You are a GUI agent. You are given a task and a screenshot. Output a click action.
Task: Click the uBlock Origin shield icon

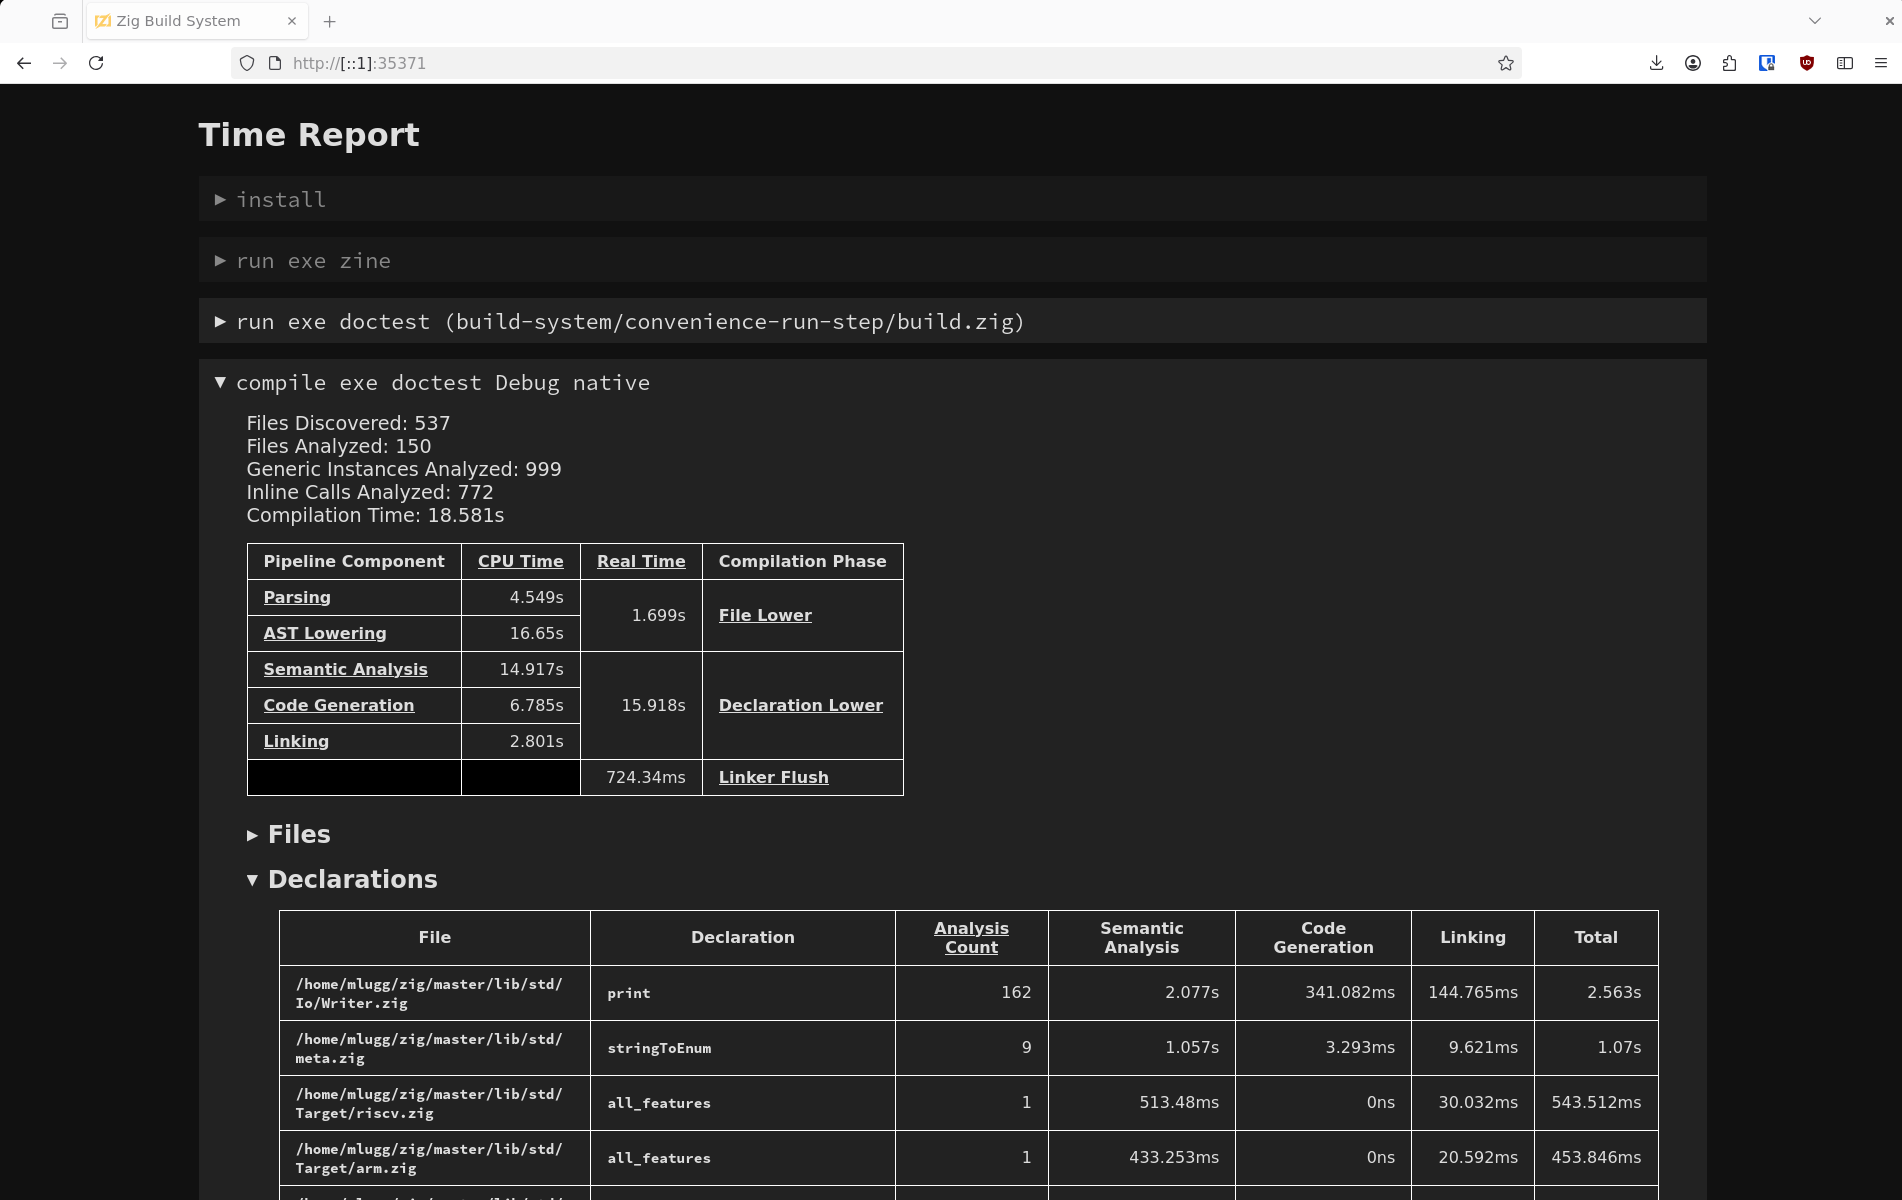click(x=1806, y=62)
